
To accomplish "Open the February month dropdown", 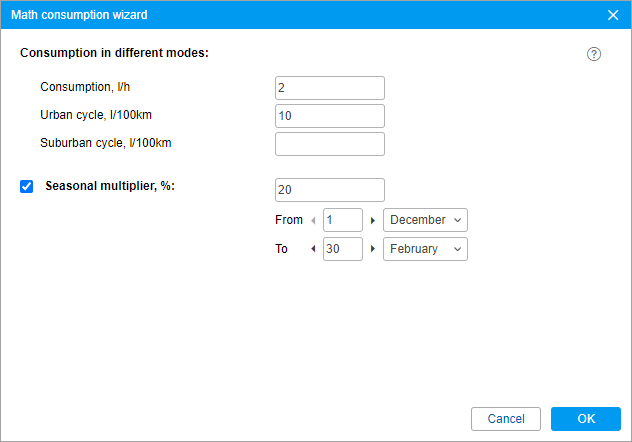I will [x=425, y=249].
